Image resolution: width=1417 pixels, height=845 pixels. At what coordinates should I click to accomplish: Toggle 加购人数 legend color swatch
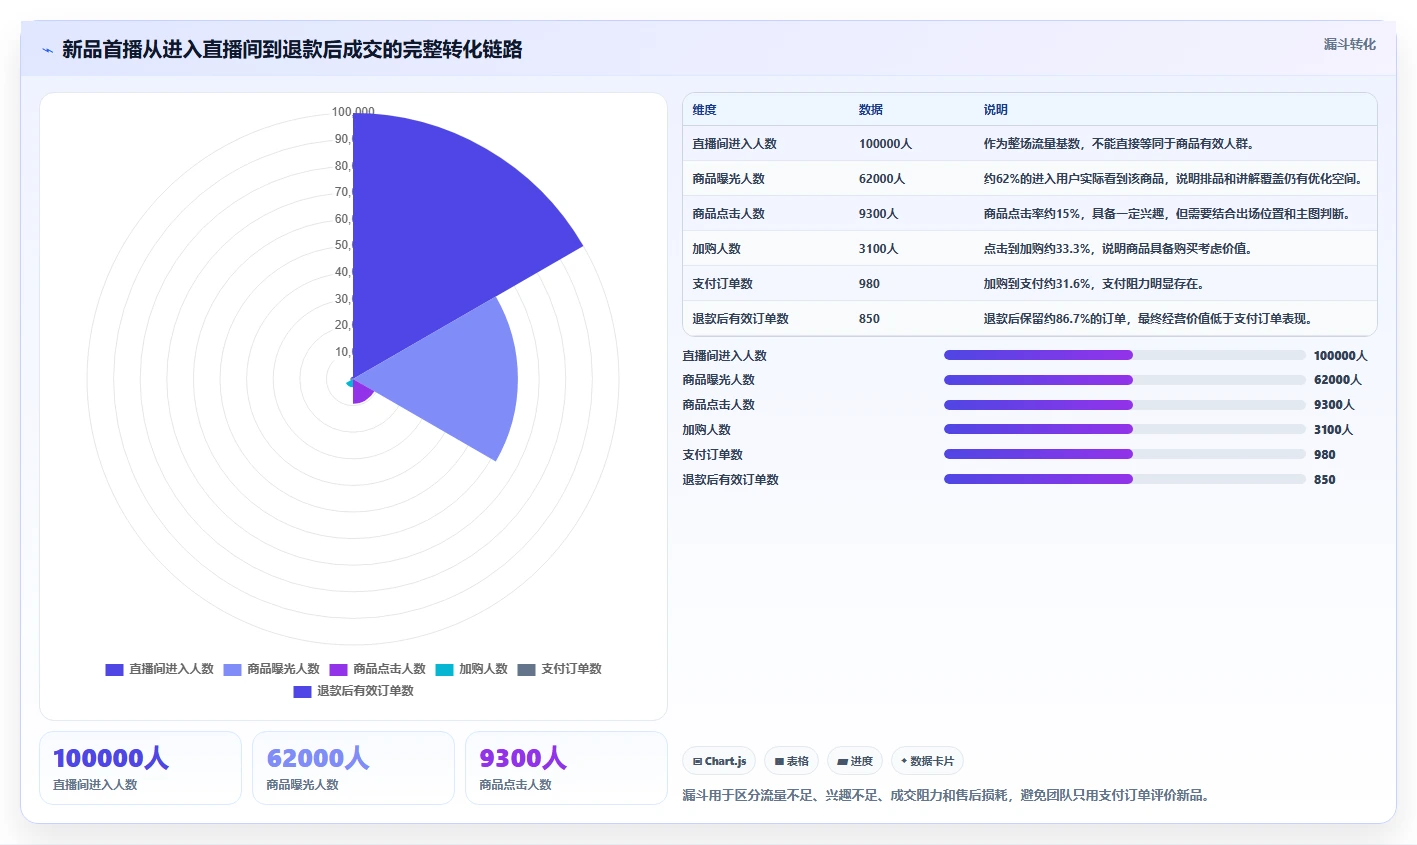coord(444,669)
